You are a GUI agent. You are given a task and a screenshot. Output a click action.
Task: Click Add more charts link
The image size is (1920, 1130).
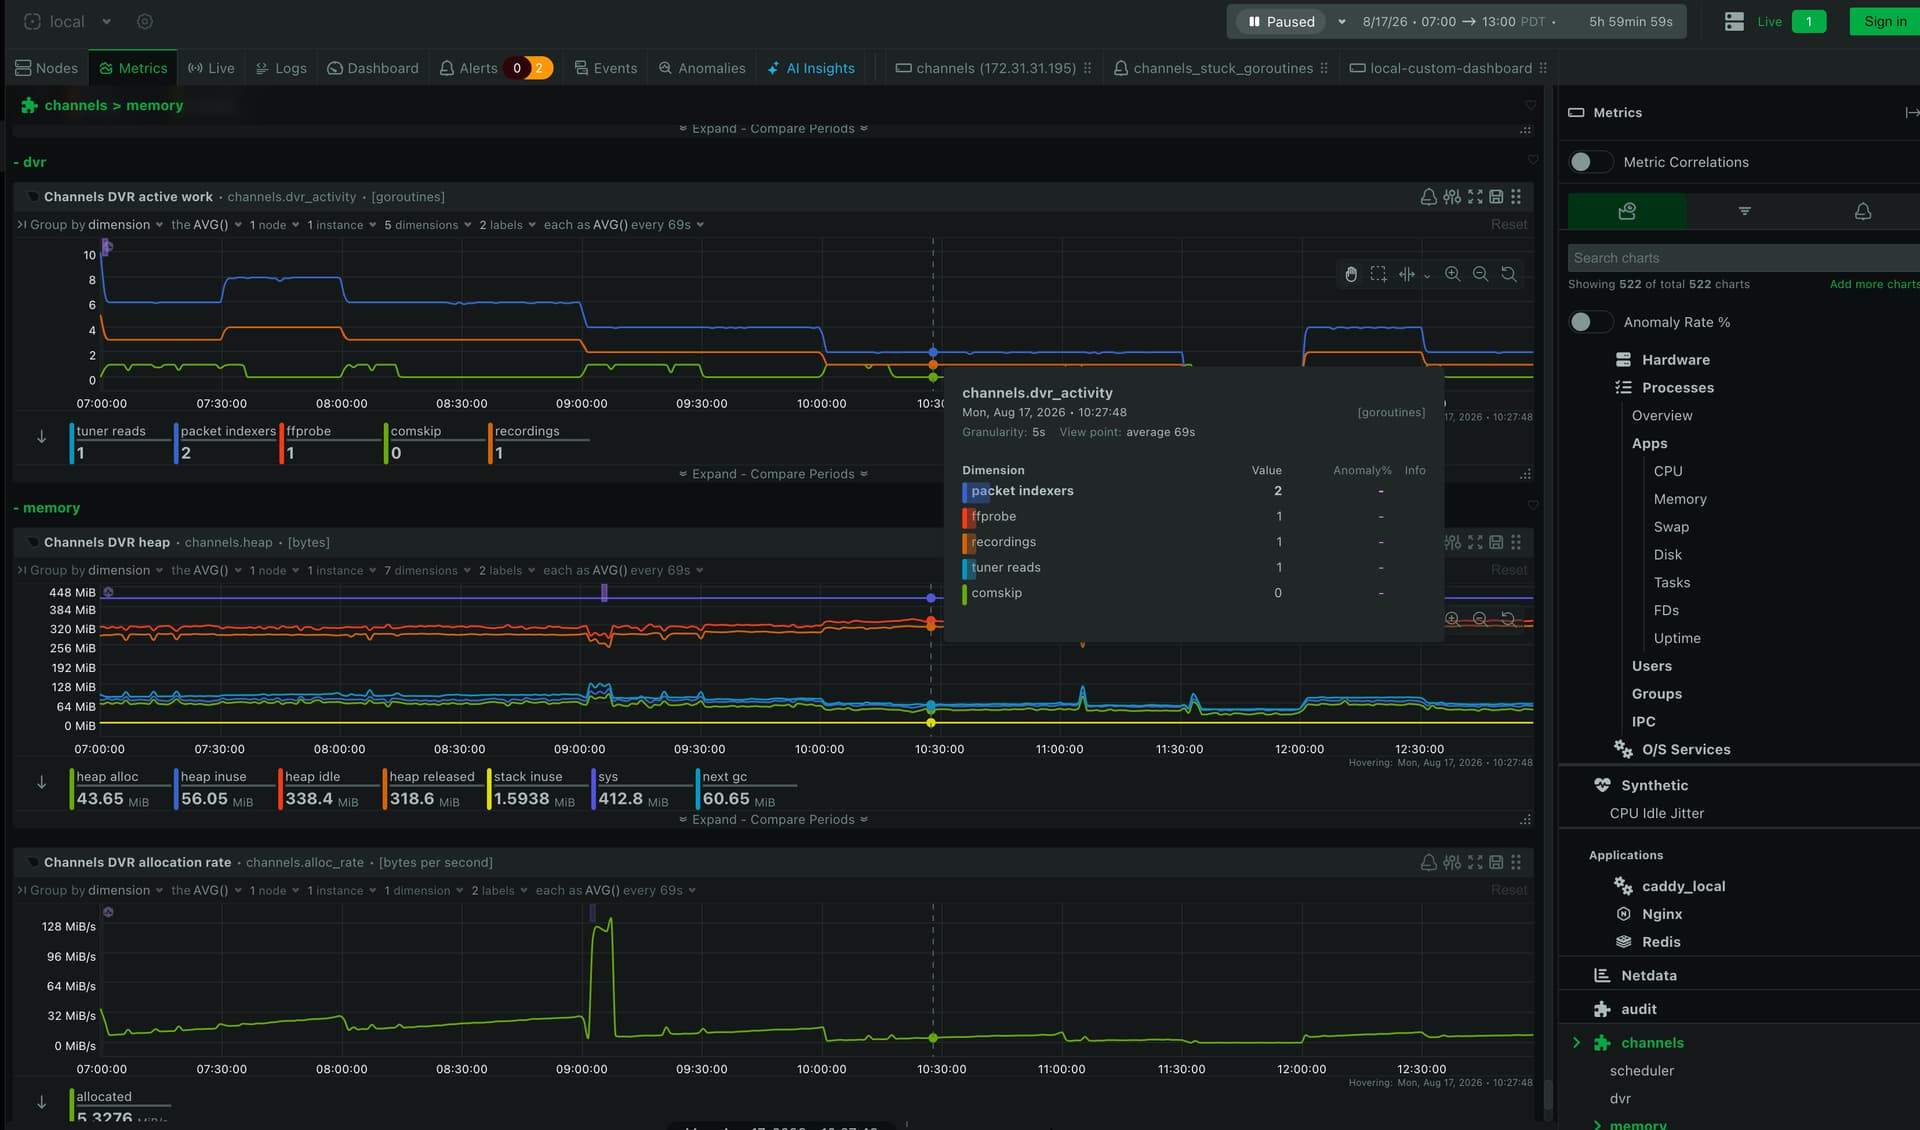pos(1874,284)
